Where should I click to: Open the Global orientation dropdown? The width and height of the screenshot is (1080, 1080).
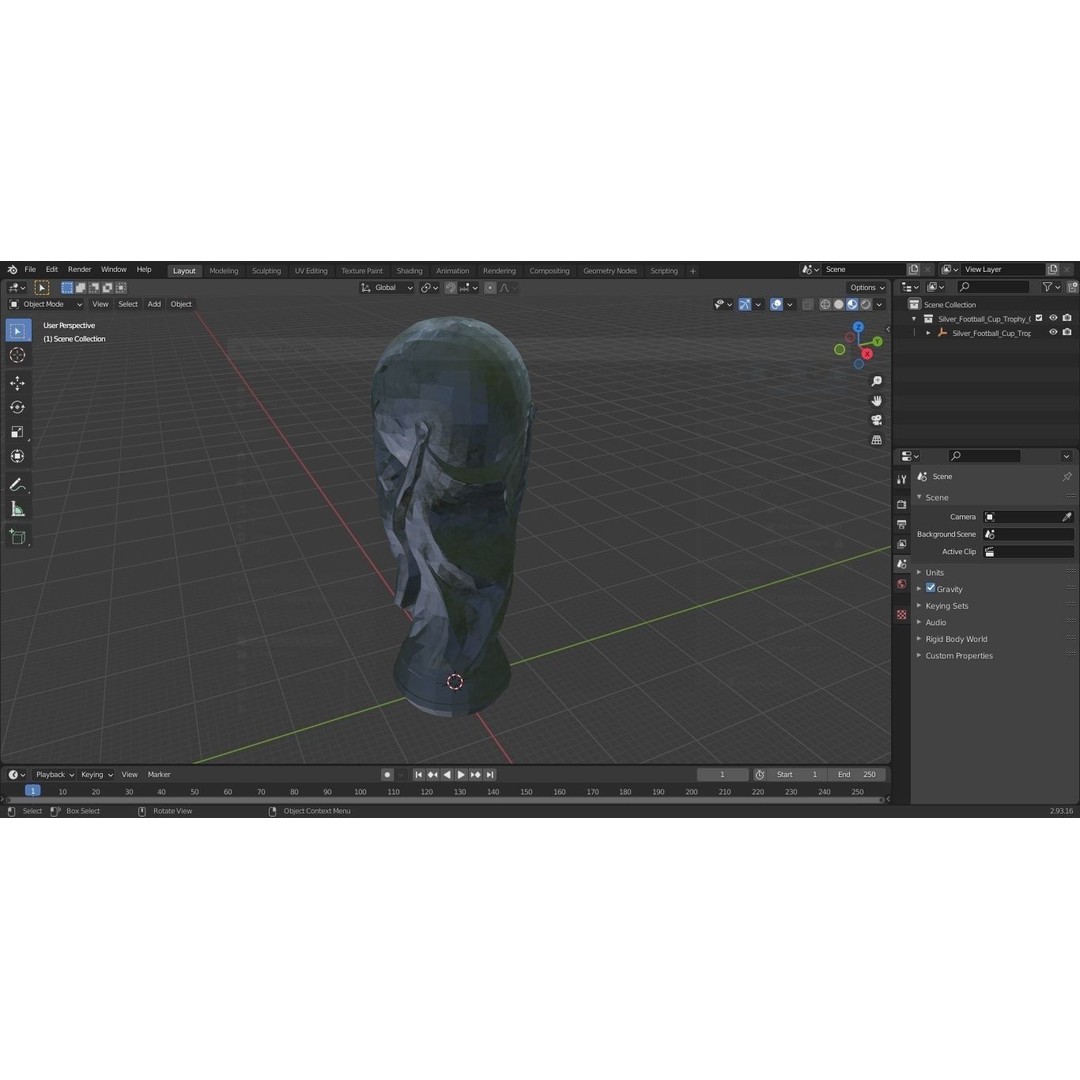(386, 288)
